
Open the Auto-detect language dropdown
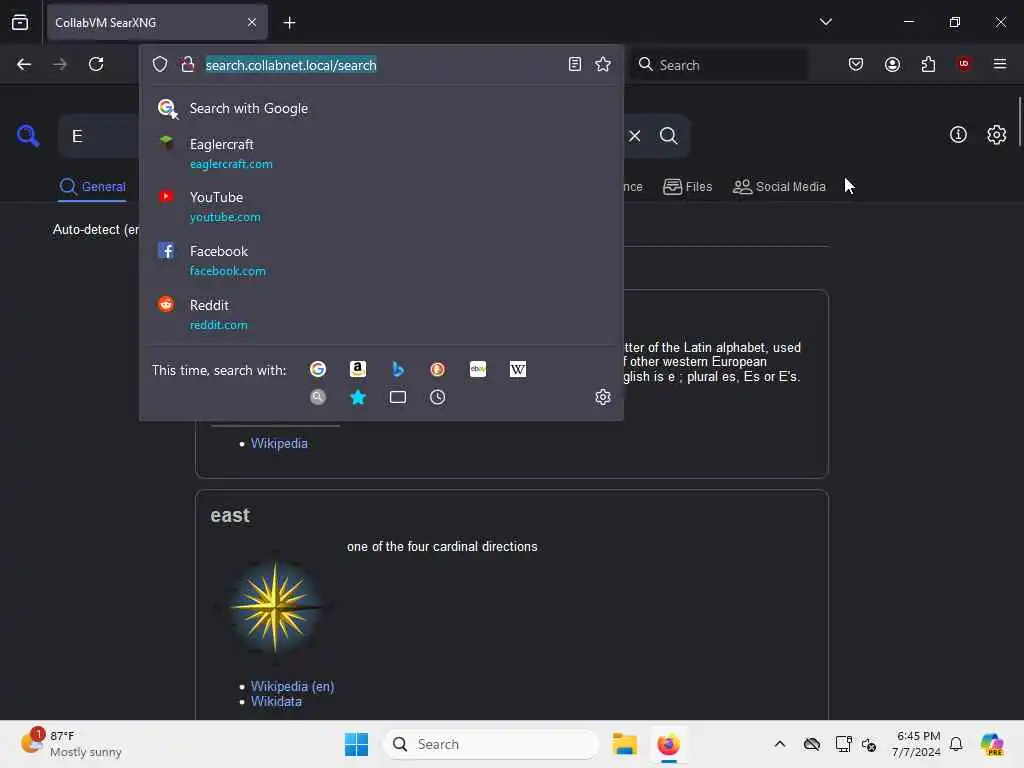[96, 229]
